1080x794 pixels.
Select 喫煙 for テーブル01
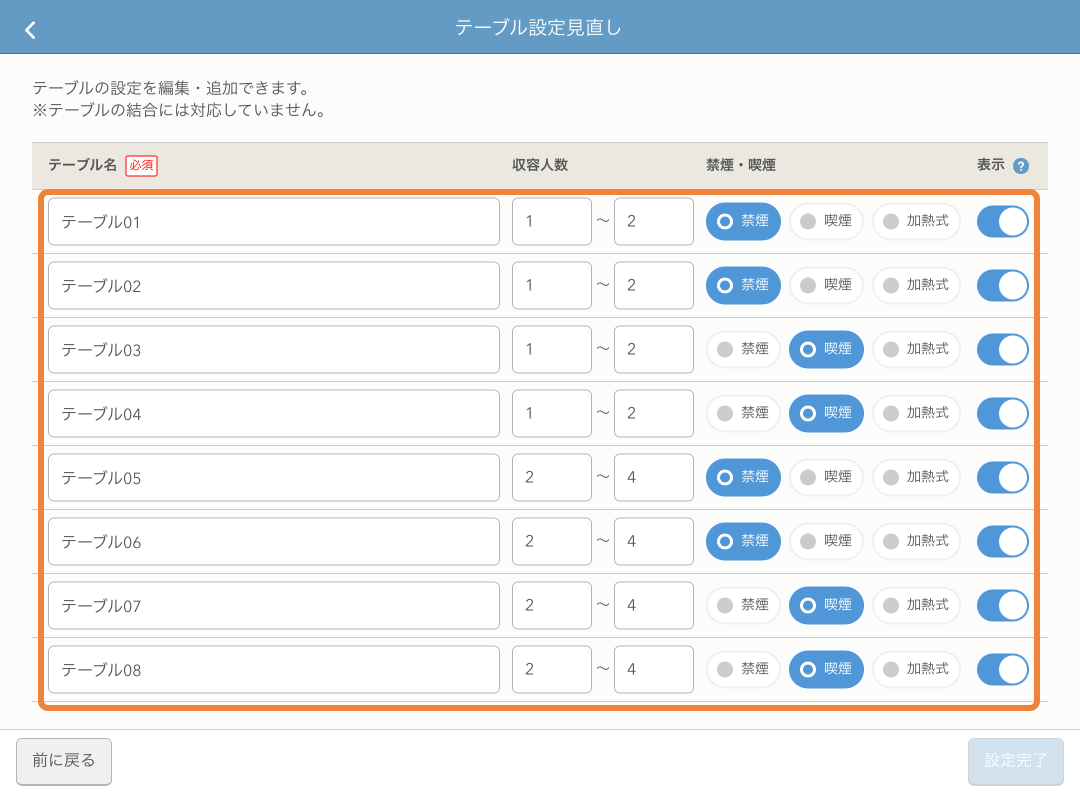coord(826,221)
